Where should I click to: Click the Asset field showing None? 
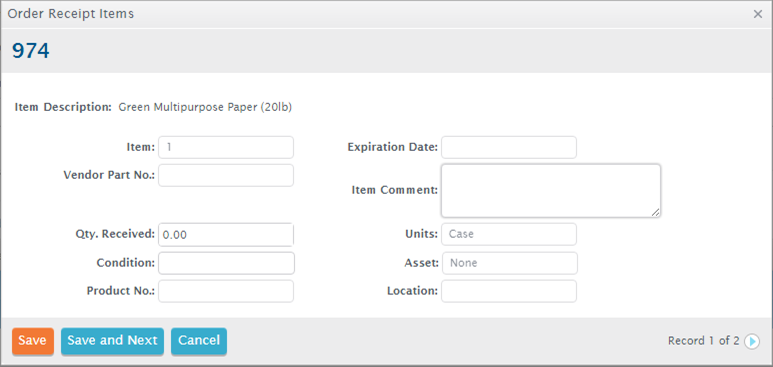510,263
